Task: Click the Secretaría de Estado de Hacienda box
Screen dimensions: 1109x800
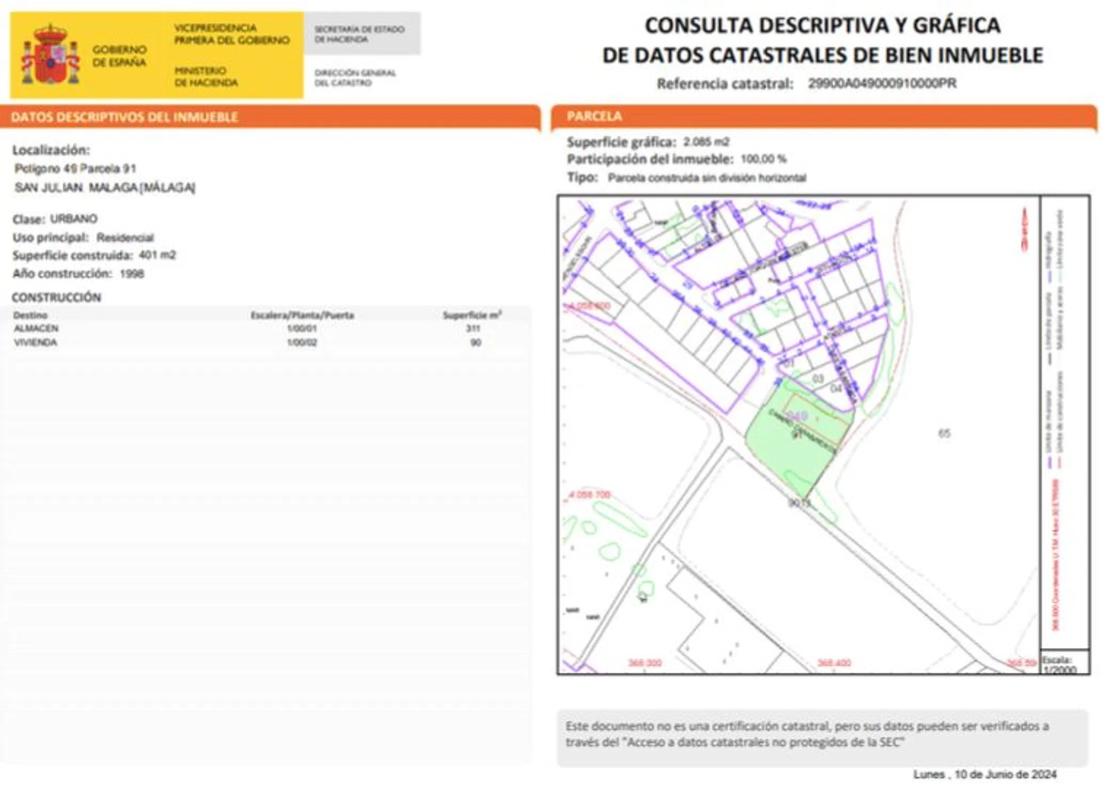Action: click(361, 34)
